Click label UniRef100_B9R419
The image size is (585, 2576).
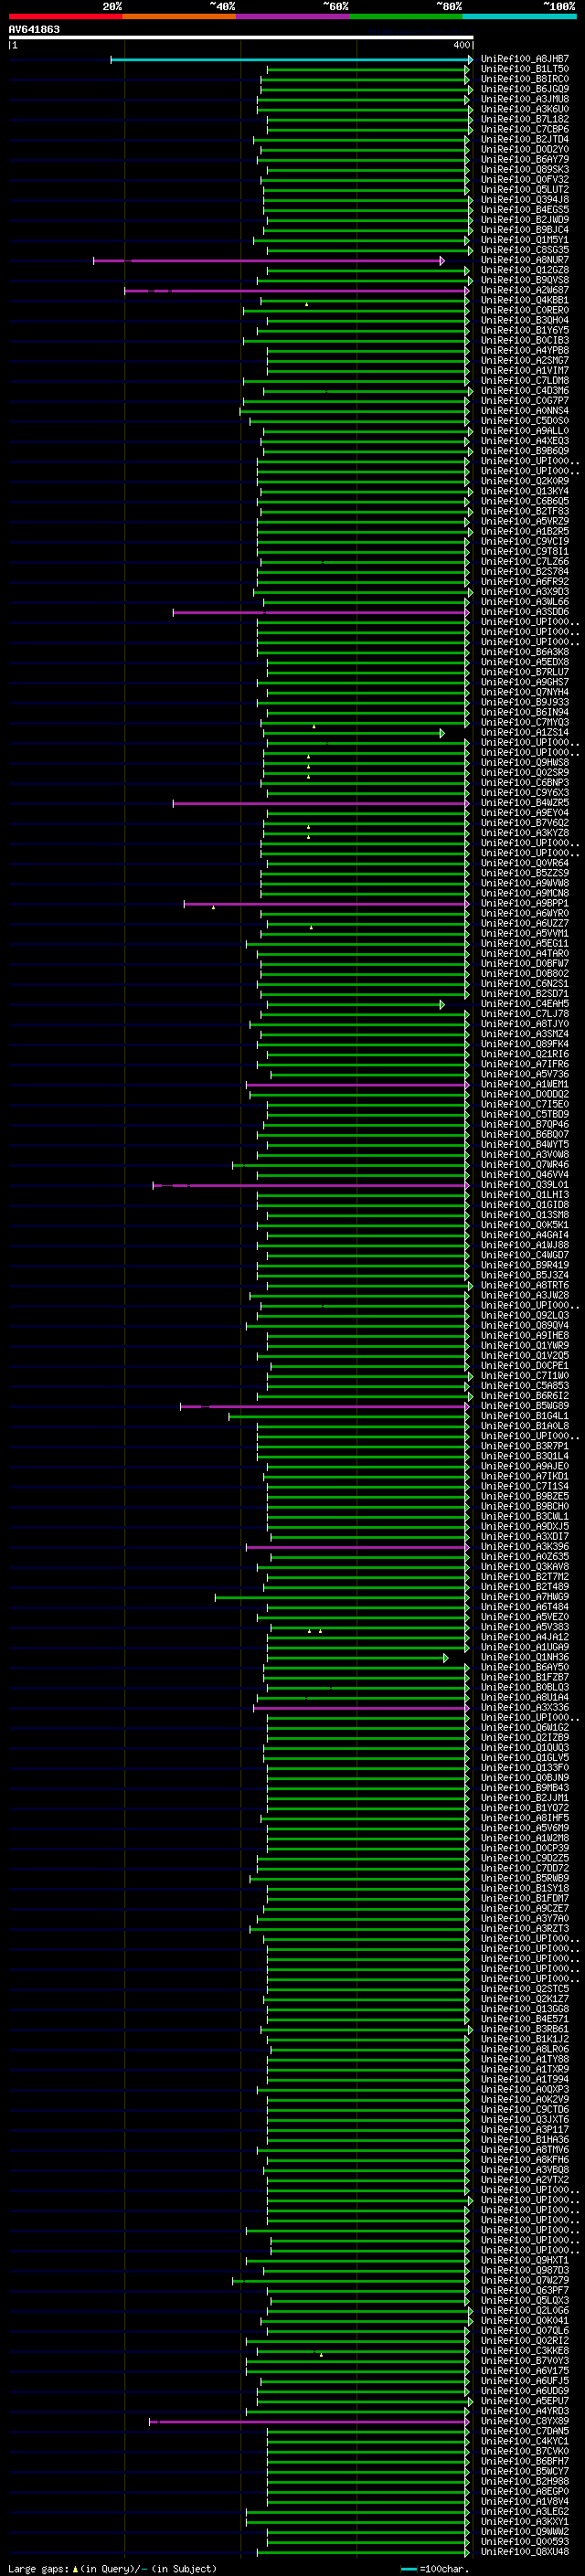pos(525,1265)
